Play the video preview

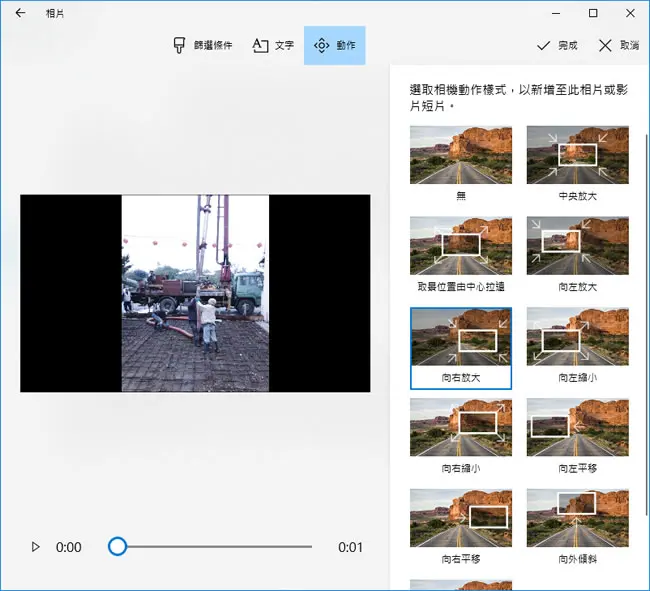click(x=36, y=547)
